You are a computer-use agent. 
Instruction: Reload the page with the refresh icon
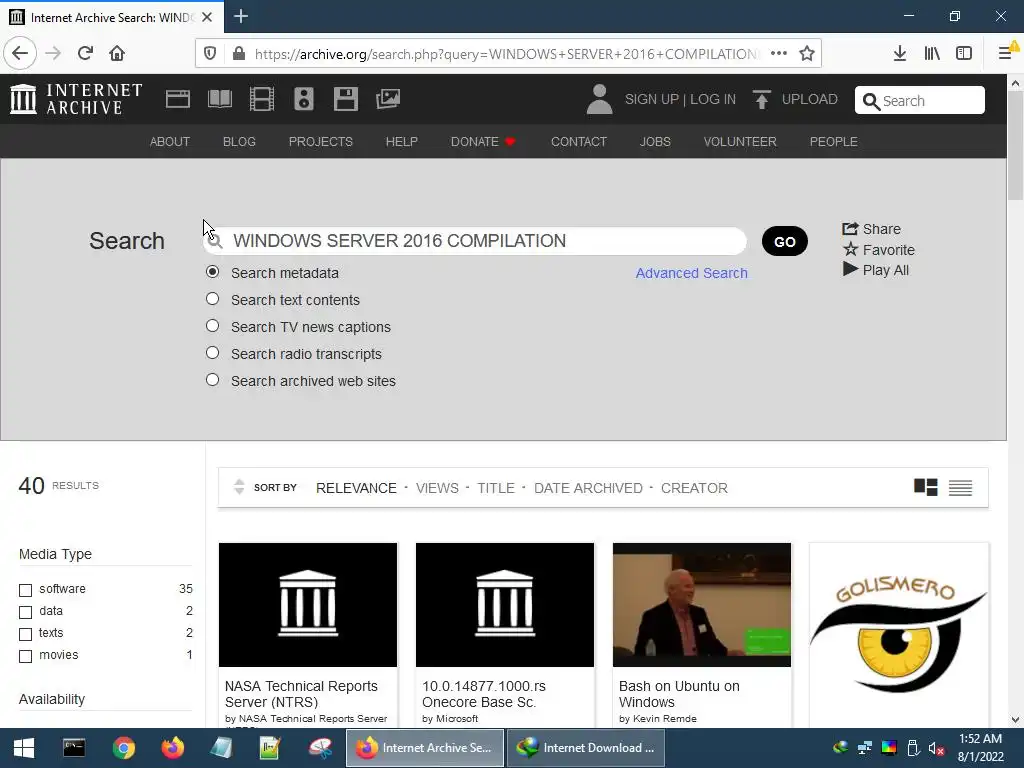pos(85,53)
